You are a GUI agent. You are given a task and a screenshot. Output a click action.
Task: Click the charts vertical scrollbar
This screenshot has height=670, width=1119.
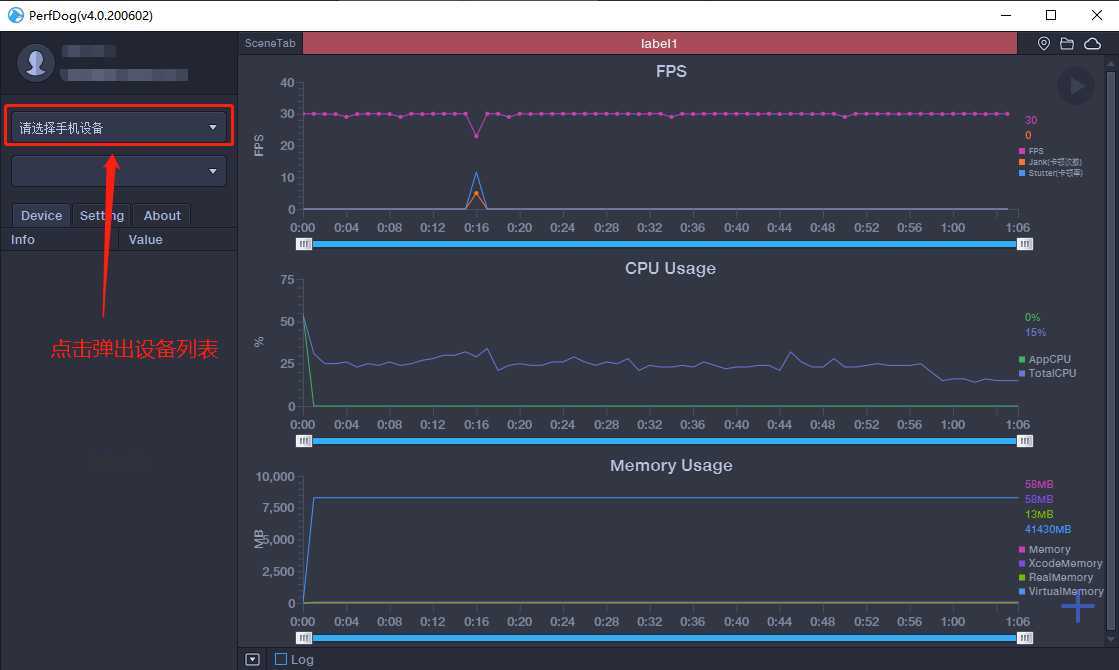coord(1110,350)
